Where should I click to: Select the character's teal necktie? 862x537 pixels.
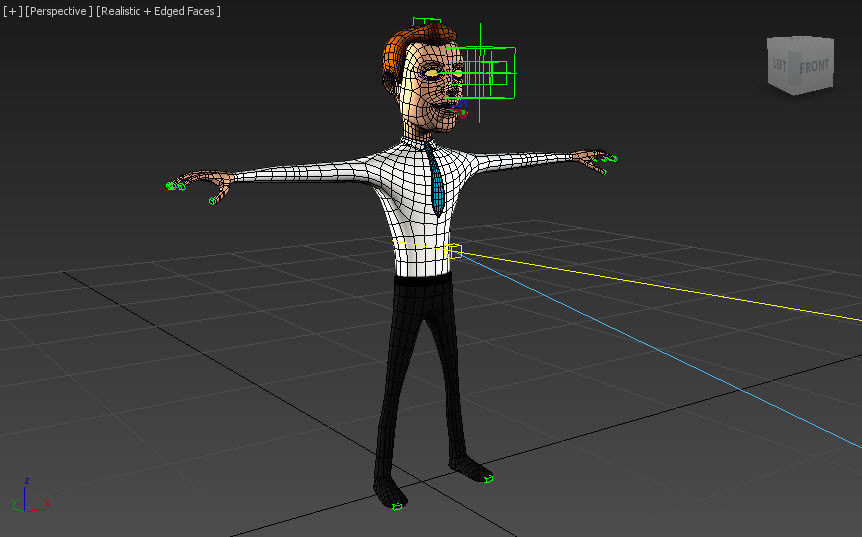435,179
